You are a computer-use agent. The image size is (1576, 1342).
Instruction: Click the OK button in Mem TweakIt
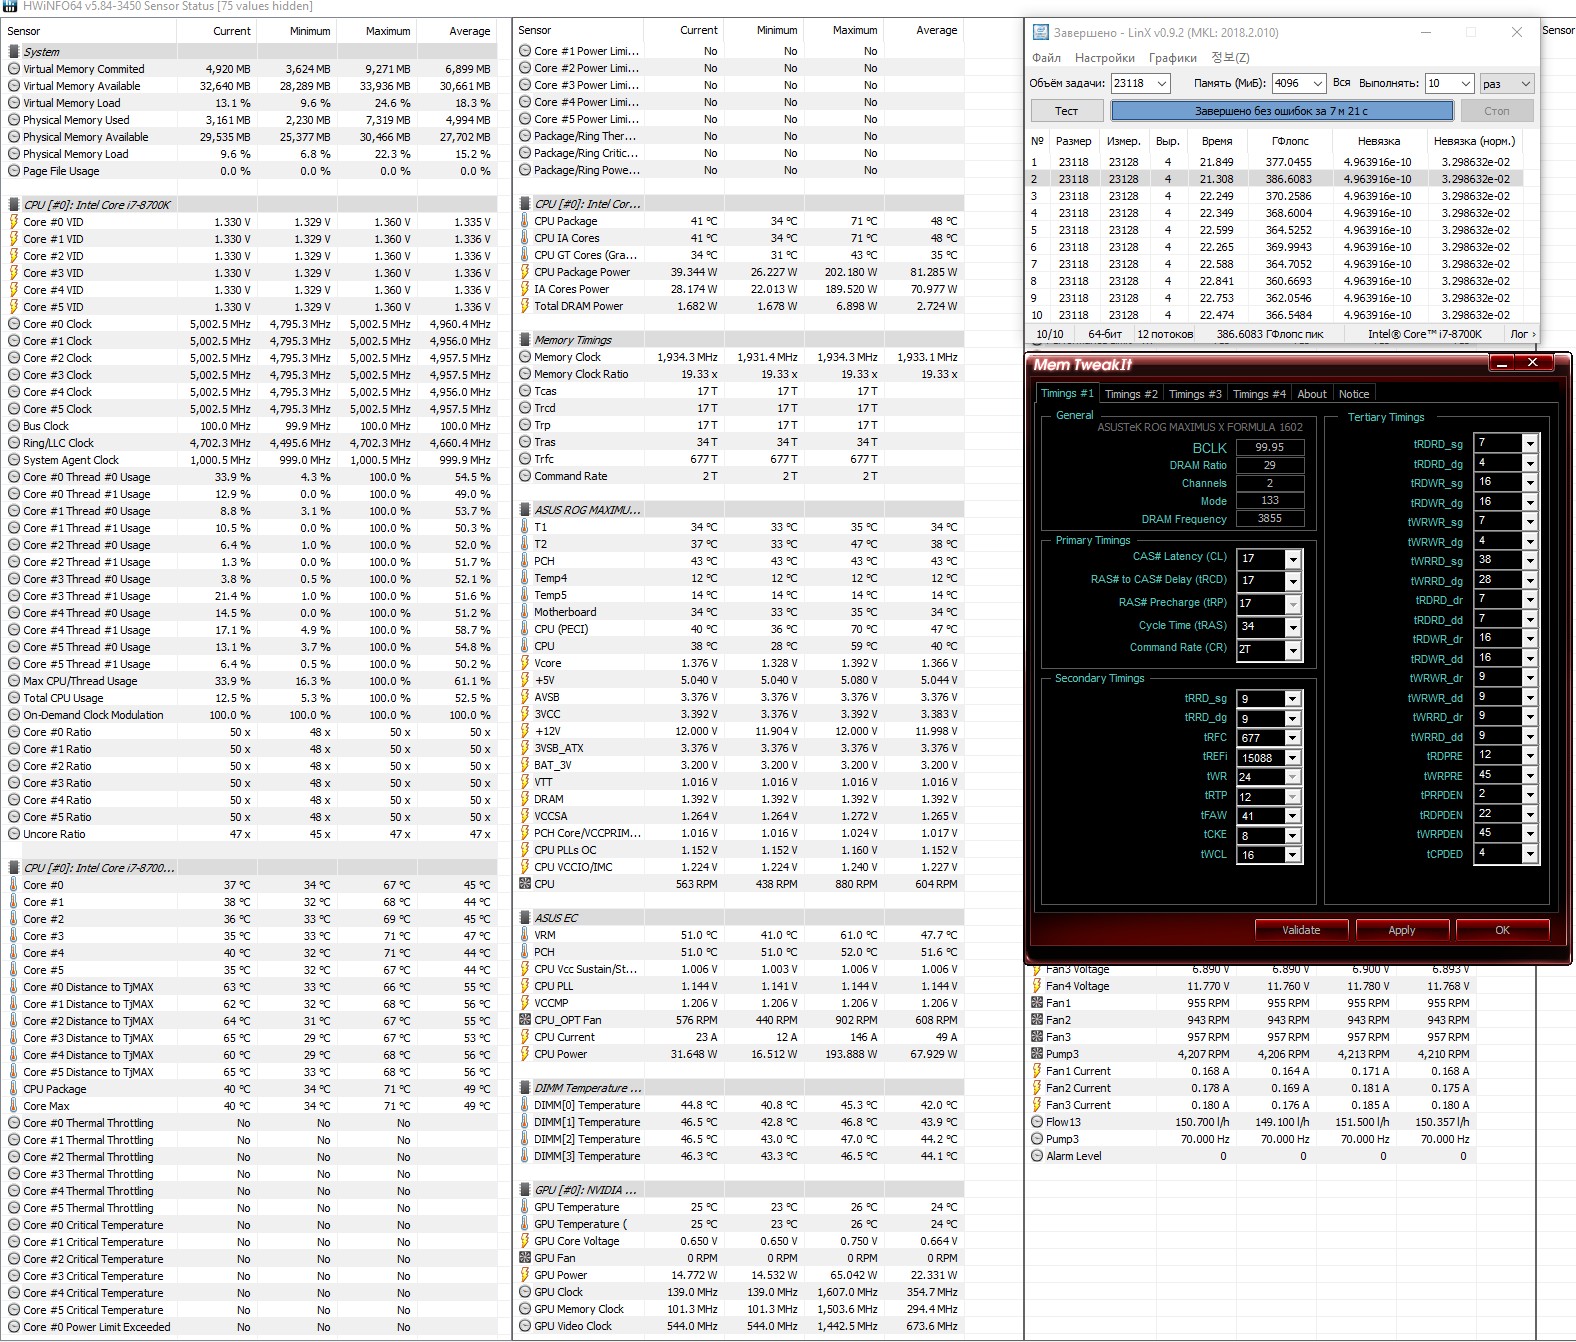[x=1502, y=930]
